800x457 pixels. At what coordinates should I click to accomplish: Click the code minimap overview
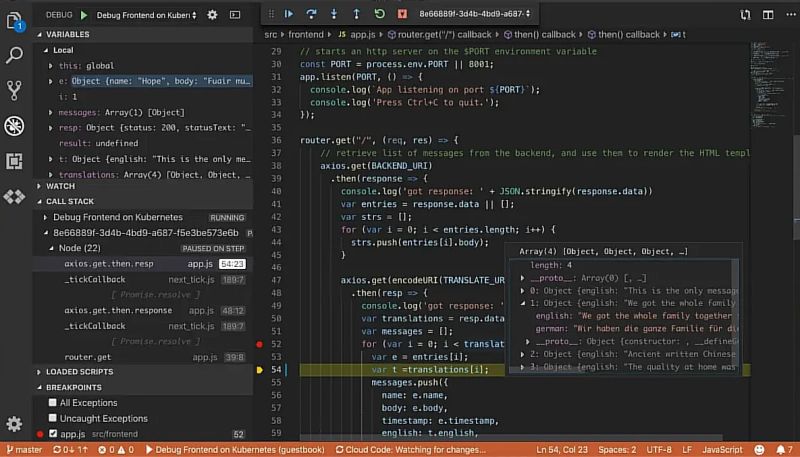(771, 87)
